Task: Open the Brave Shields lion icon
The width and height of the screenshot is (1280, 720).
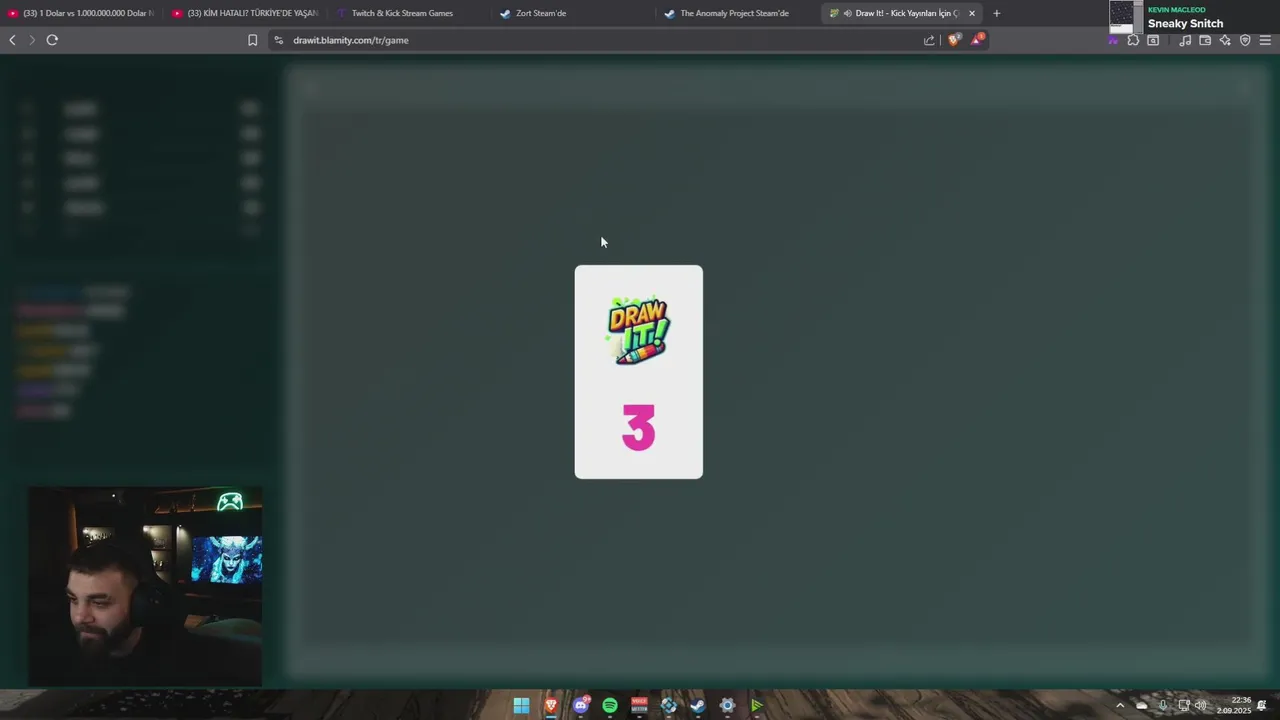Action: 953,40
